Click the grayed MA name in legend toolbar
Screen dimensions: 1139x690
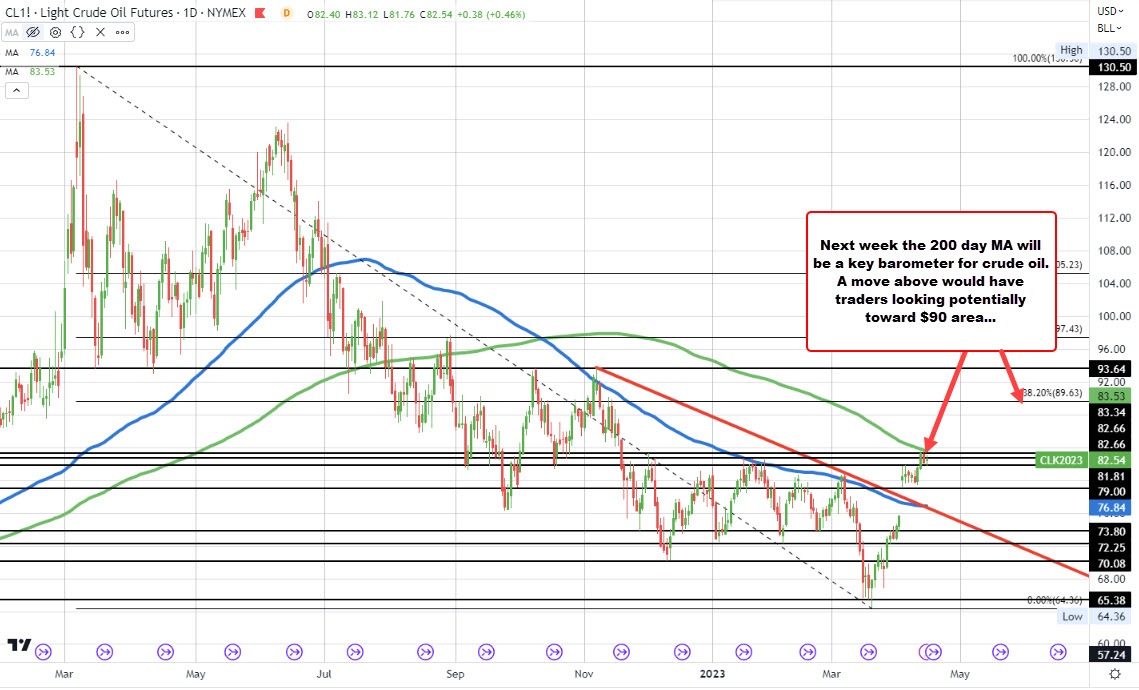(x=12, y=32)
